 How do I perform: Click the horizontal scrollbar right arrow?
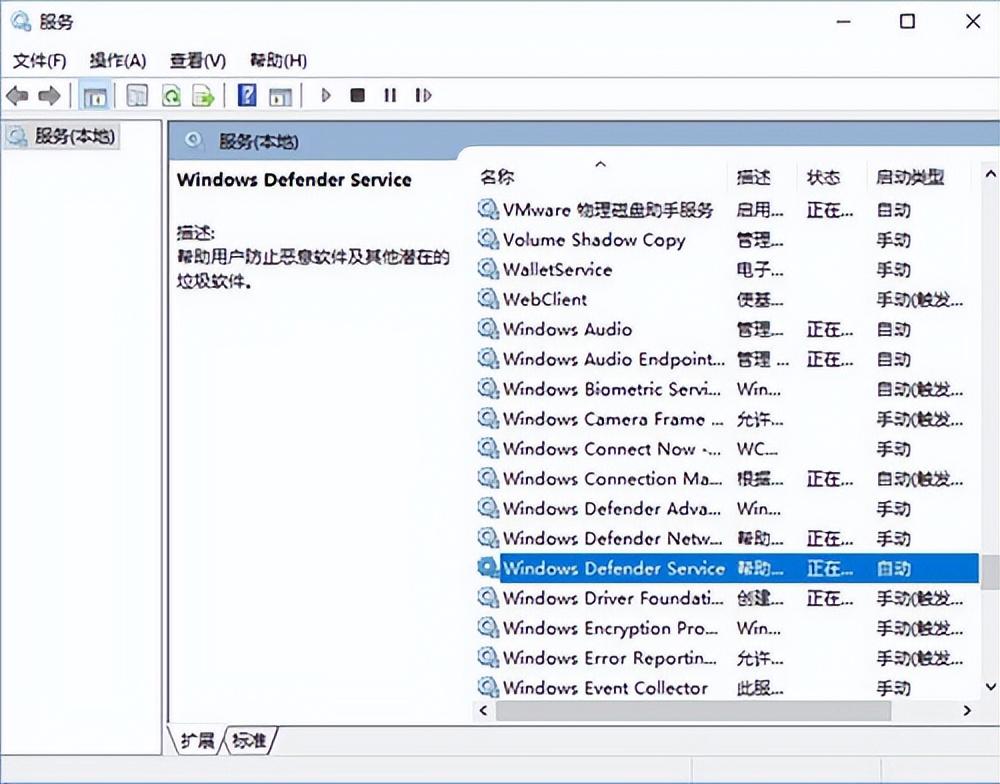967,710
